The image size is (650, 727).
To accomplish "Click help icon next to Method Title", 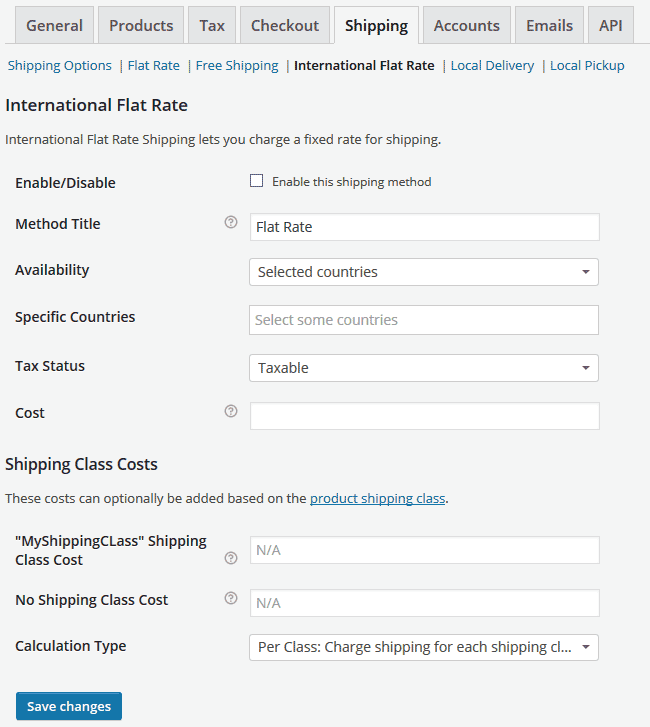I will point(231,223).
